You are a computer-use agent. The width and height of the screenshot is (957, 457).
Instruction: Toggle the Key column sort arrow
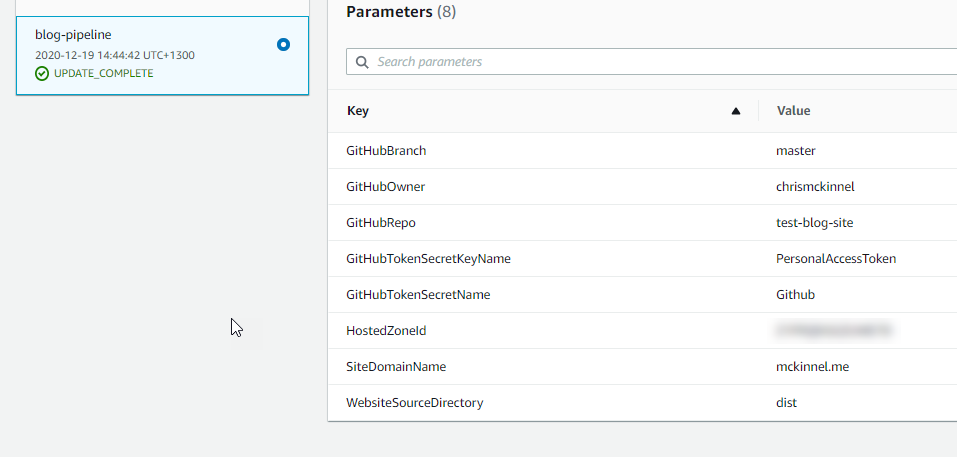click(736, 111)
